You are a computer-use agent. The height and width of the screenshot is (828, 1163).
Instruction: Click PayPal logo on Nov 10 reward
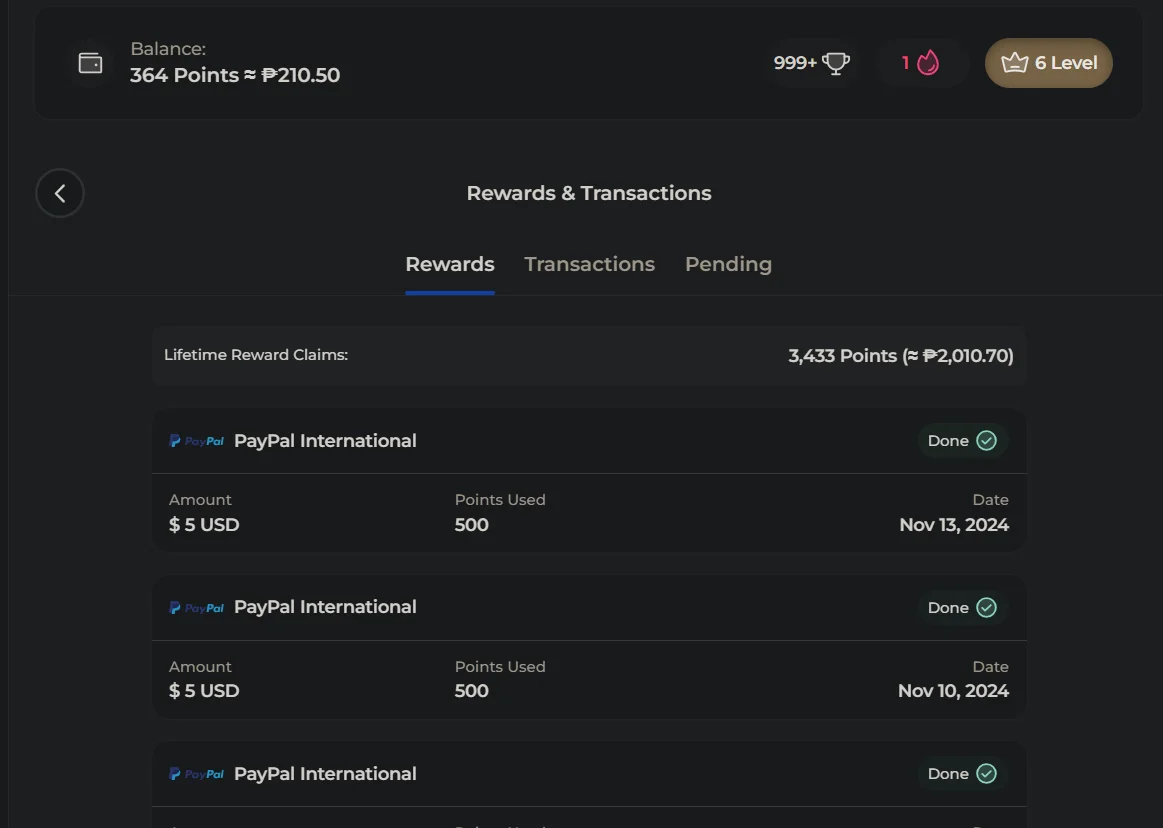tap(197, 608)
